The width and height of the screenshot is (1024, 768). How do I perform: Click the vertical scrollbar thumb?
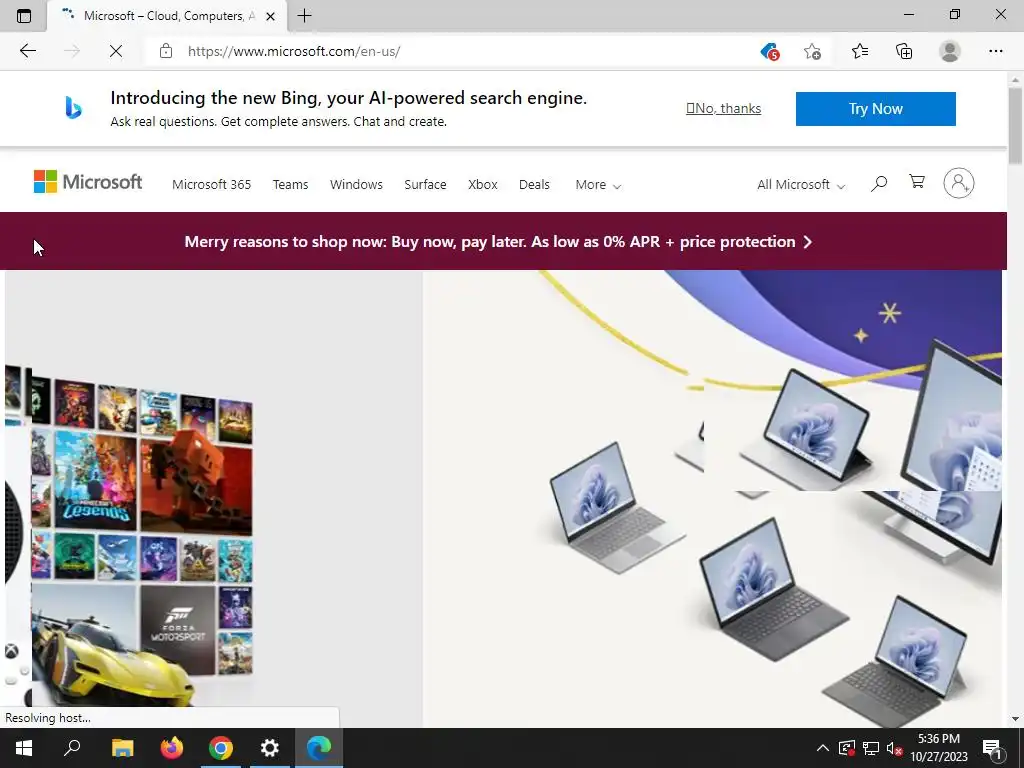point(1016,125)
